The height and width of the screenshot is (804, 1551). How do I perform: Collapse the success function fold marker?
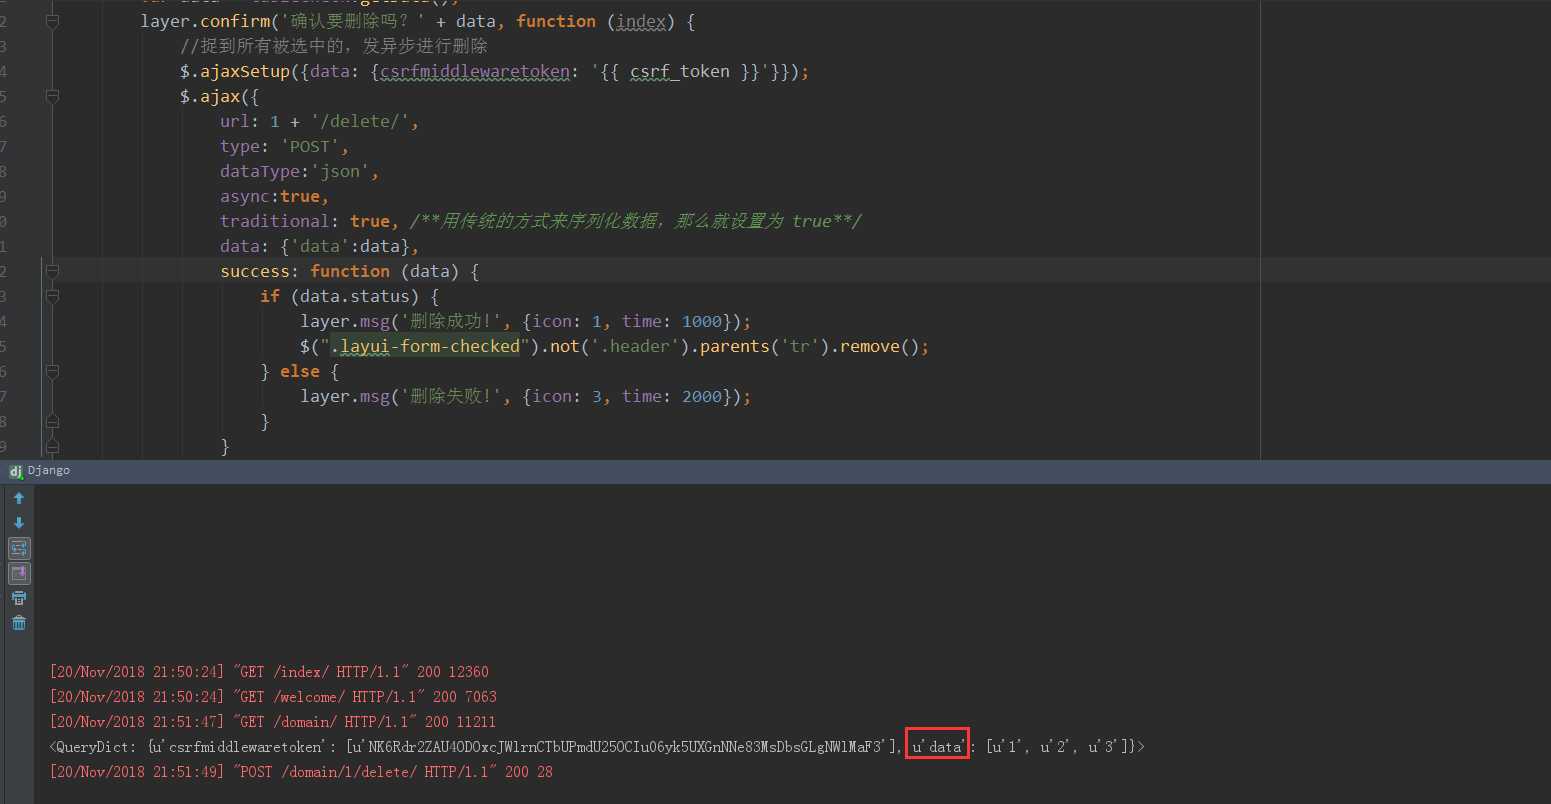click(x=52, y=271)
